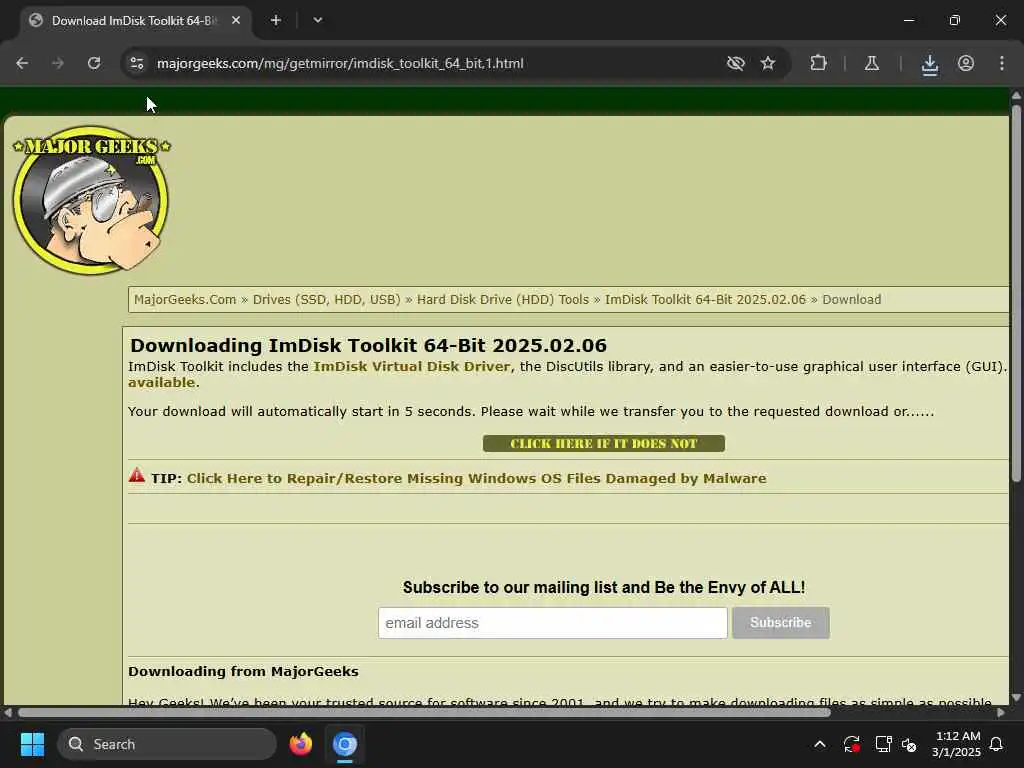This screenshot has height=768, width=1024.
Task: Bookmark this page with the star icon
Action: tap(768, 63)
